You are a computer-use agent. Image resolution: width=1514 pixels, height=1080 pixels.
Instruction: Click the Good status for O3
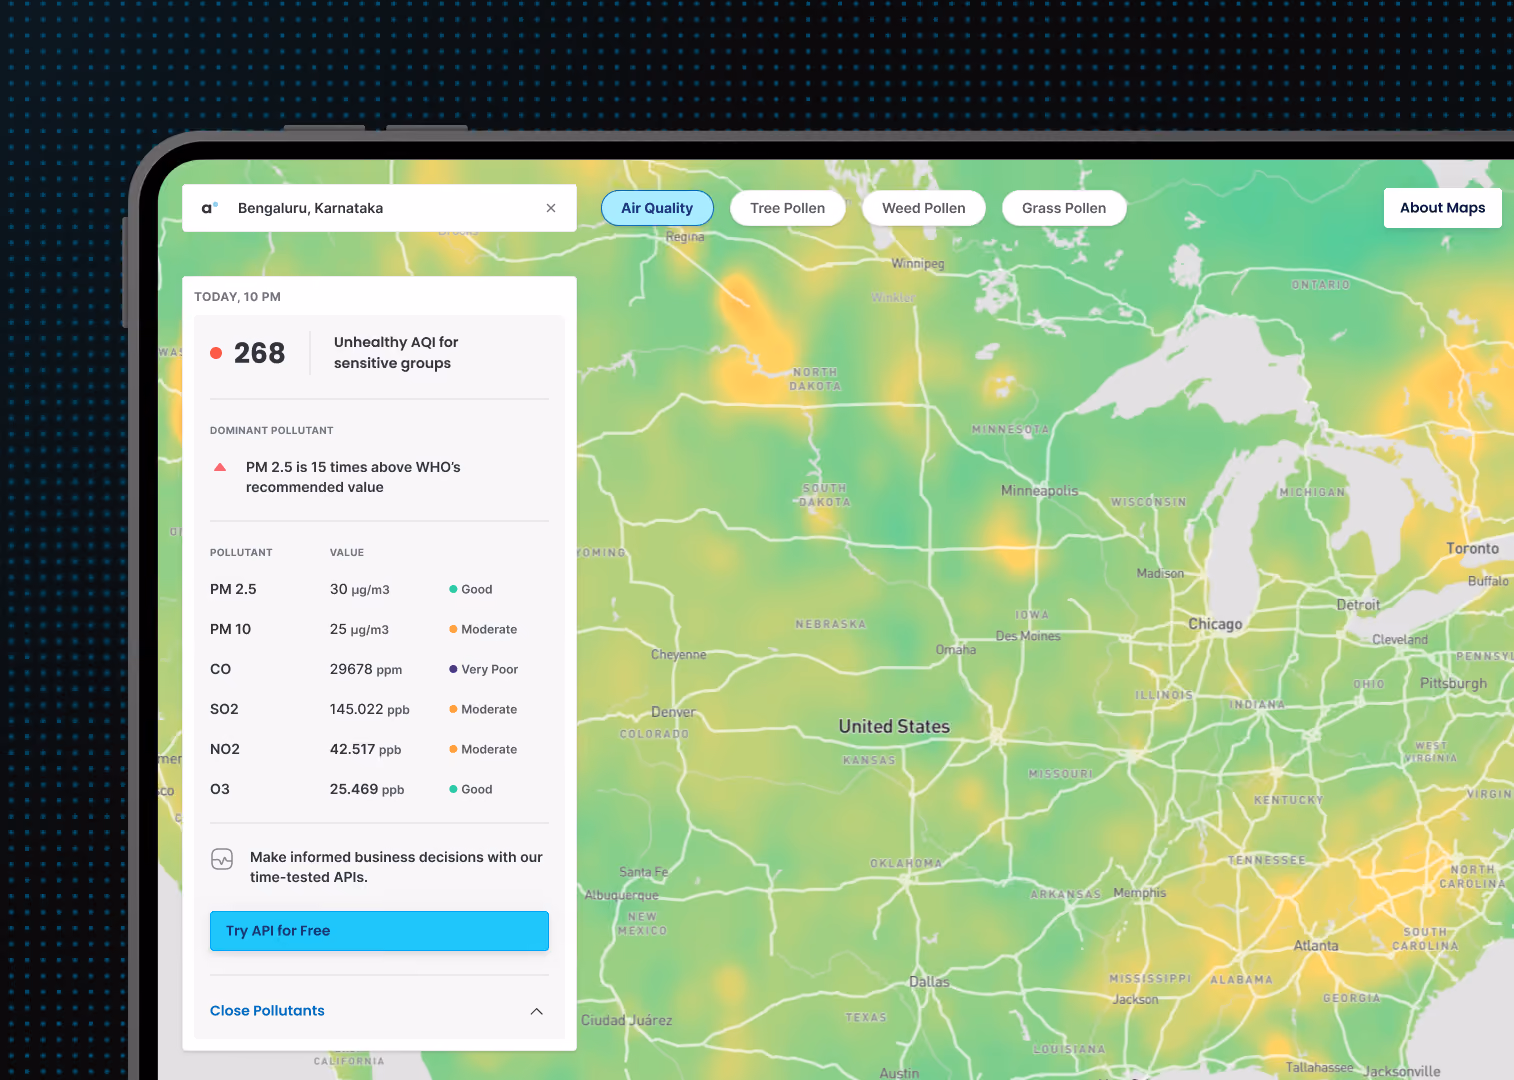470,789
